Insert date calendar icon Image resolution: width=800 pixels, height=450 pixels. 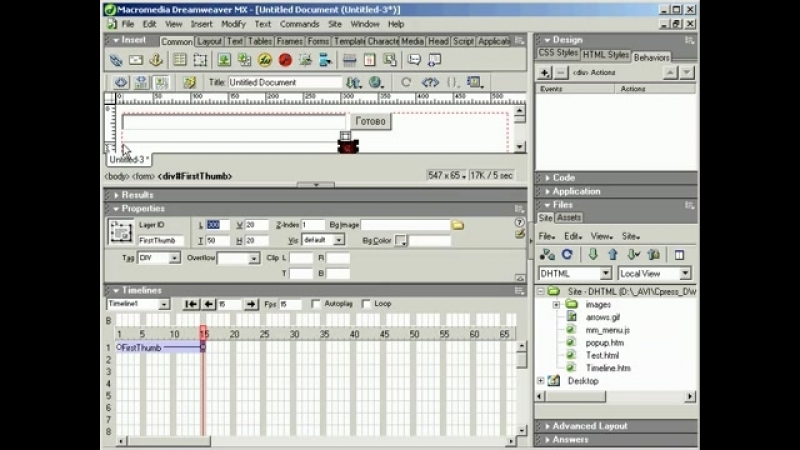coord(369,60)
